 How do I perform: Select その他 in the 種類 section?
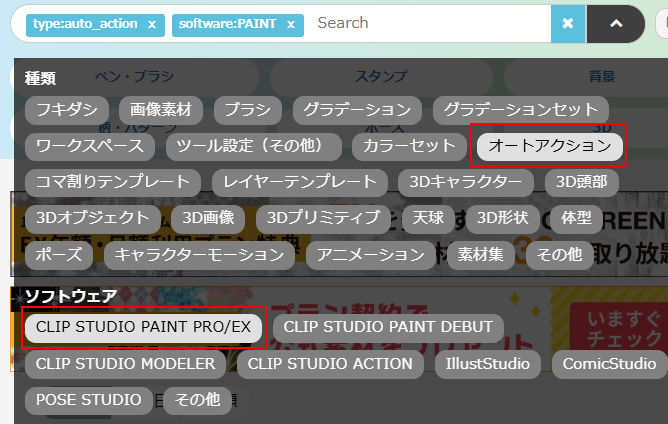coord(559,255)
